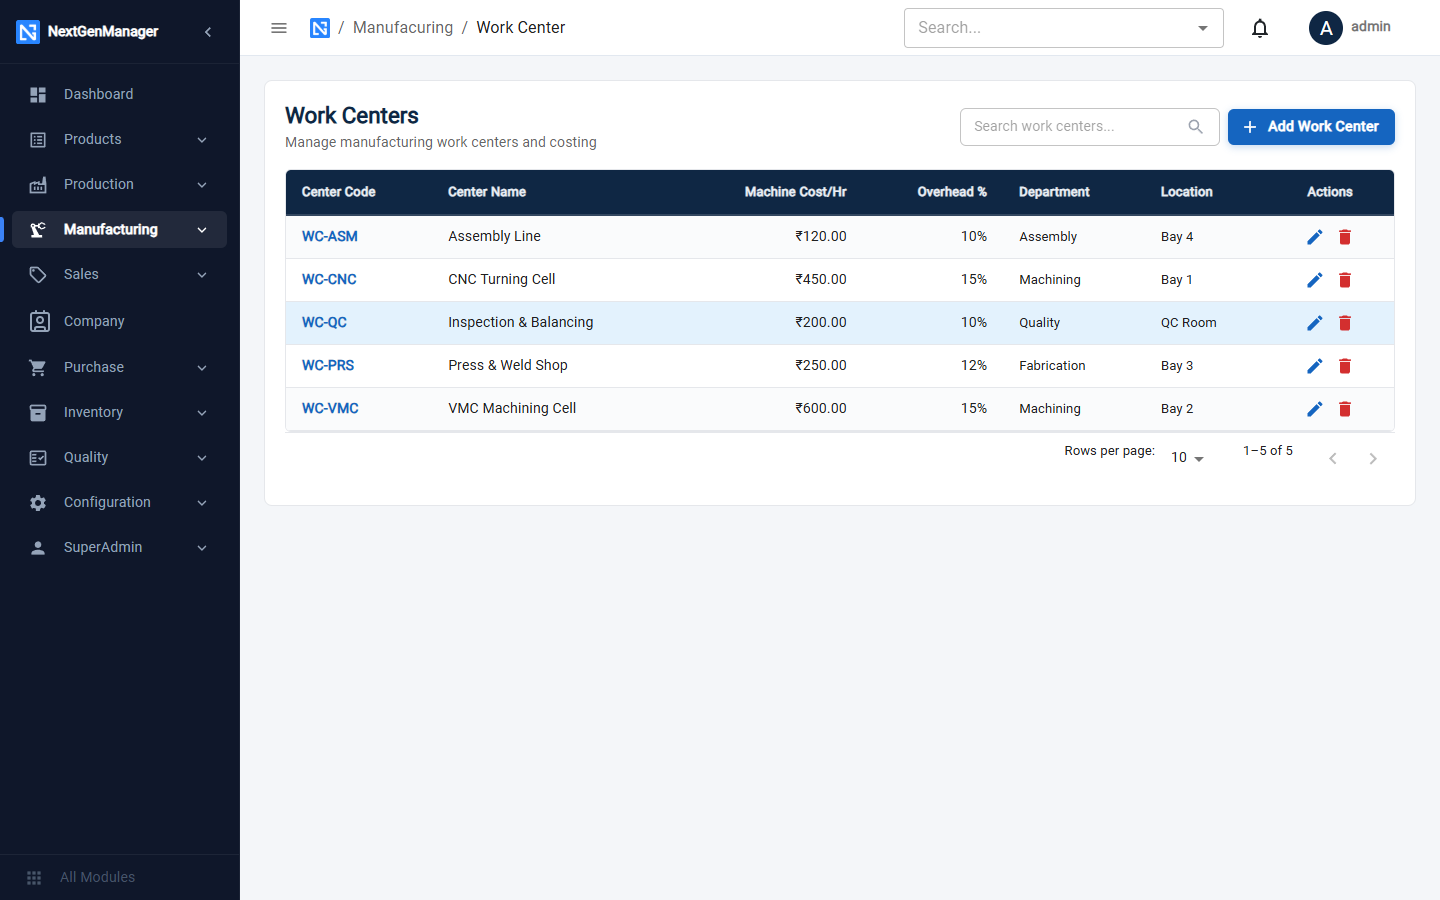Collapse the sidebar with the chevron
1440x900 pixels.
208,32
